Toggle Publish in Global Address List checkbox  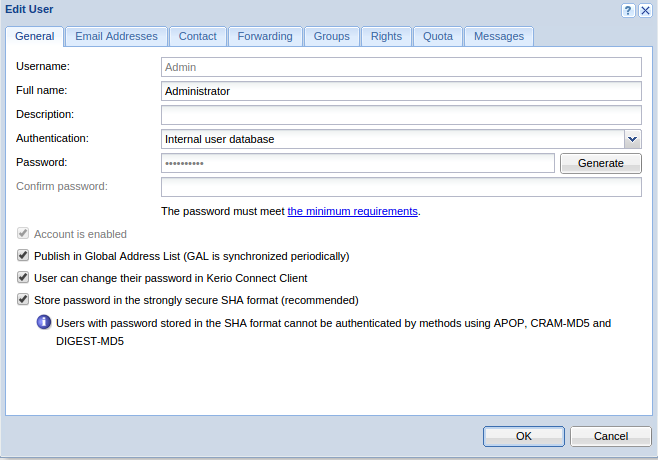[x=23, y=255]
